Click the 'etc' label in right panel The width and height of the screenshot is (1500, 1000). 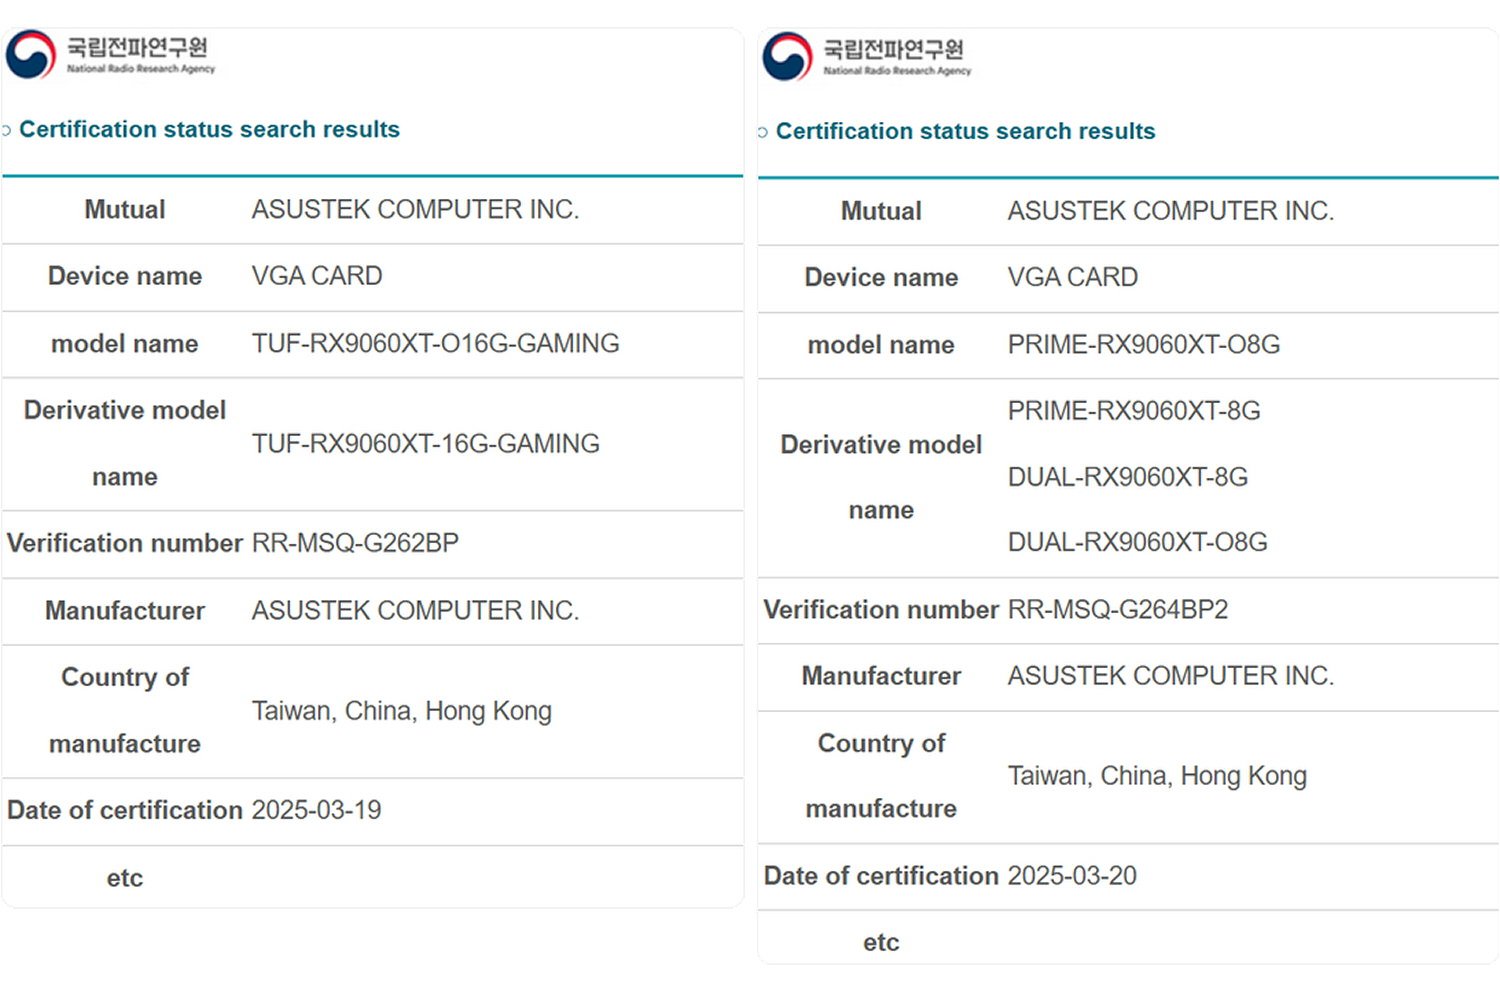(881, 942)
